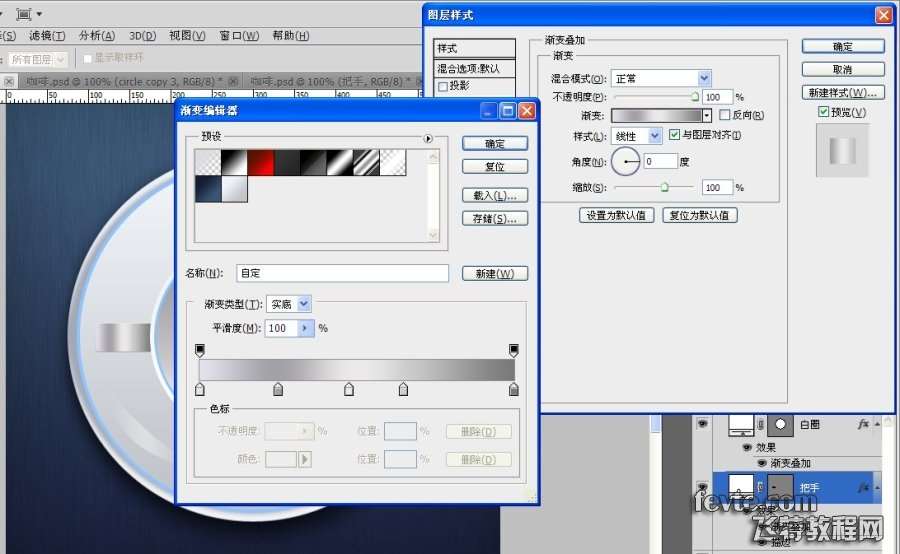Click the fx icon on 白圈 layer

(x=864, y=425)
